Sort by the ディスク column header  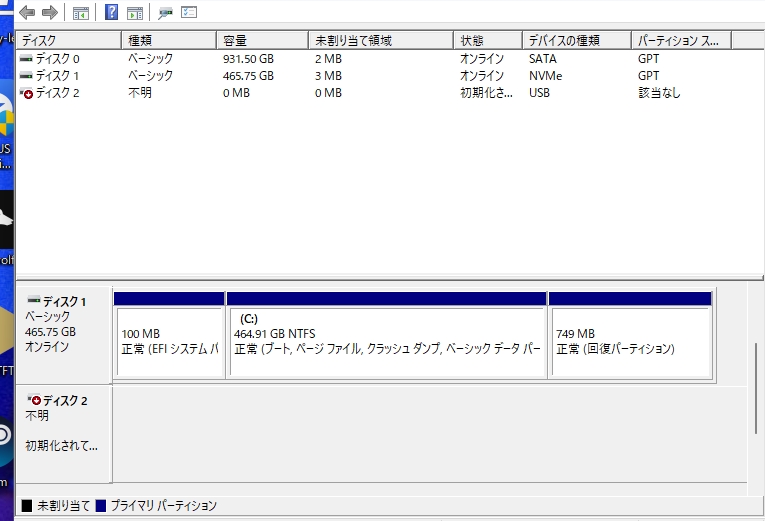click(x=68, y=40)
